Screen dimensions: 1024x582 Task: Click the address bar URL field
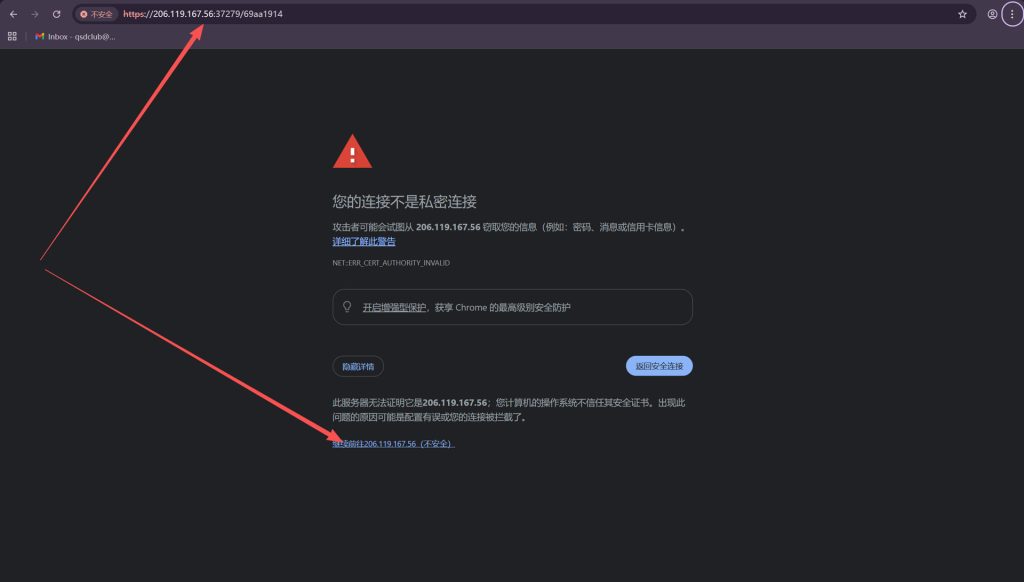(500, 14)
